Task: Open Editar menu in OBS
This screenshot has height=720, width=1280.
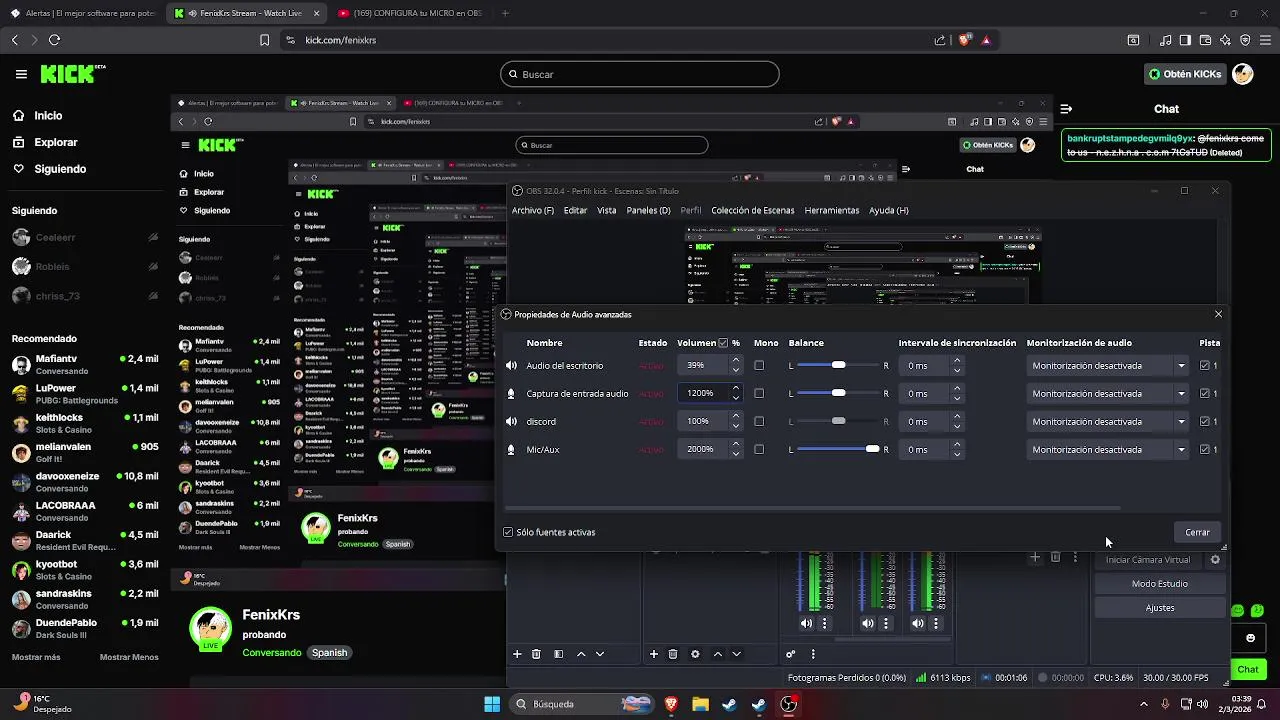Action: (x=575, y=210)
